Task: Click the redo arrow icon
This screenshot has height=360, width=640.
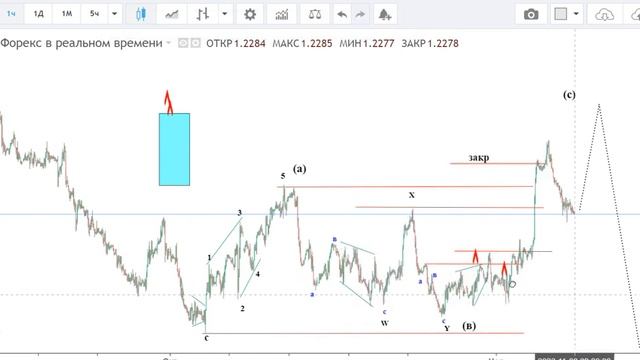Action: (x=360, y=15)
